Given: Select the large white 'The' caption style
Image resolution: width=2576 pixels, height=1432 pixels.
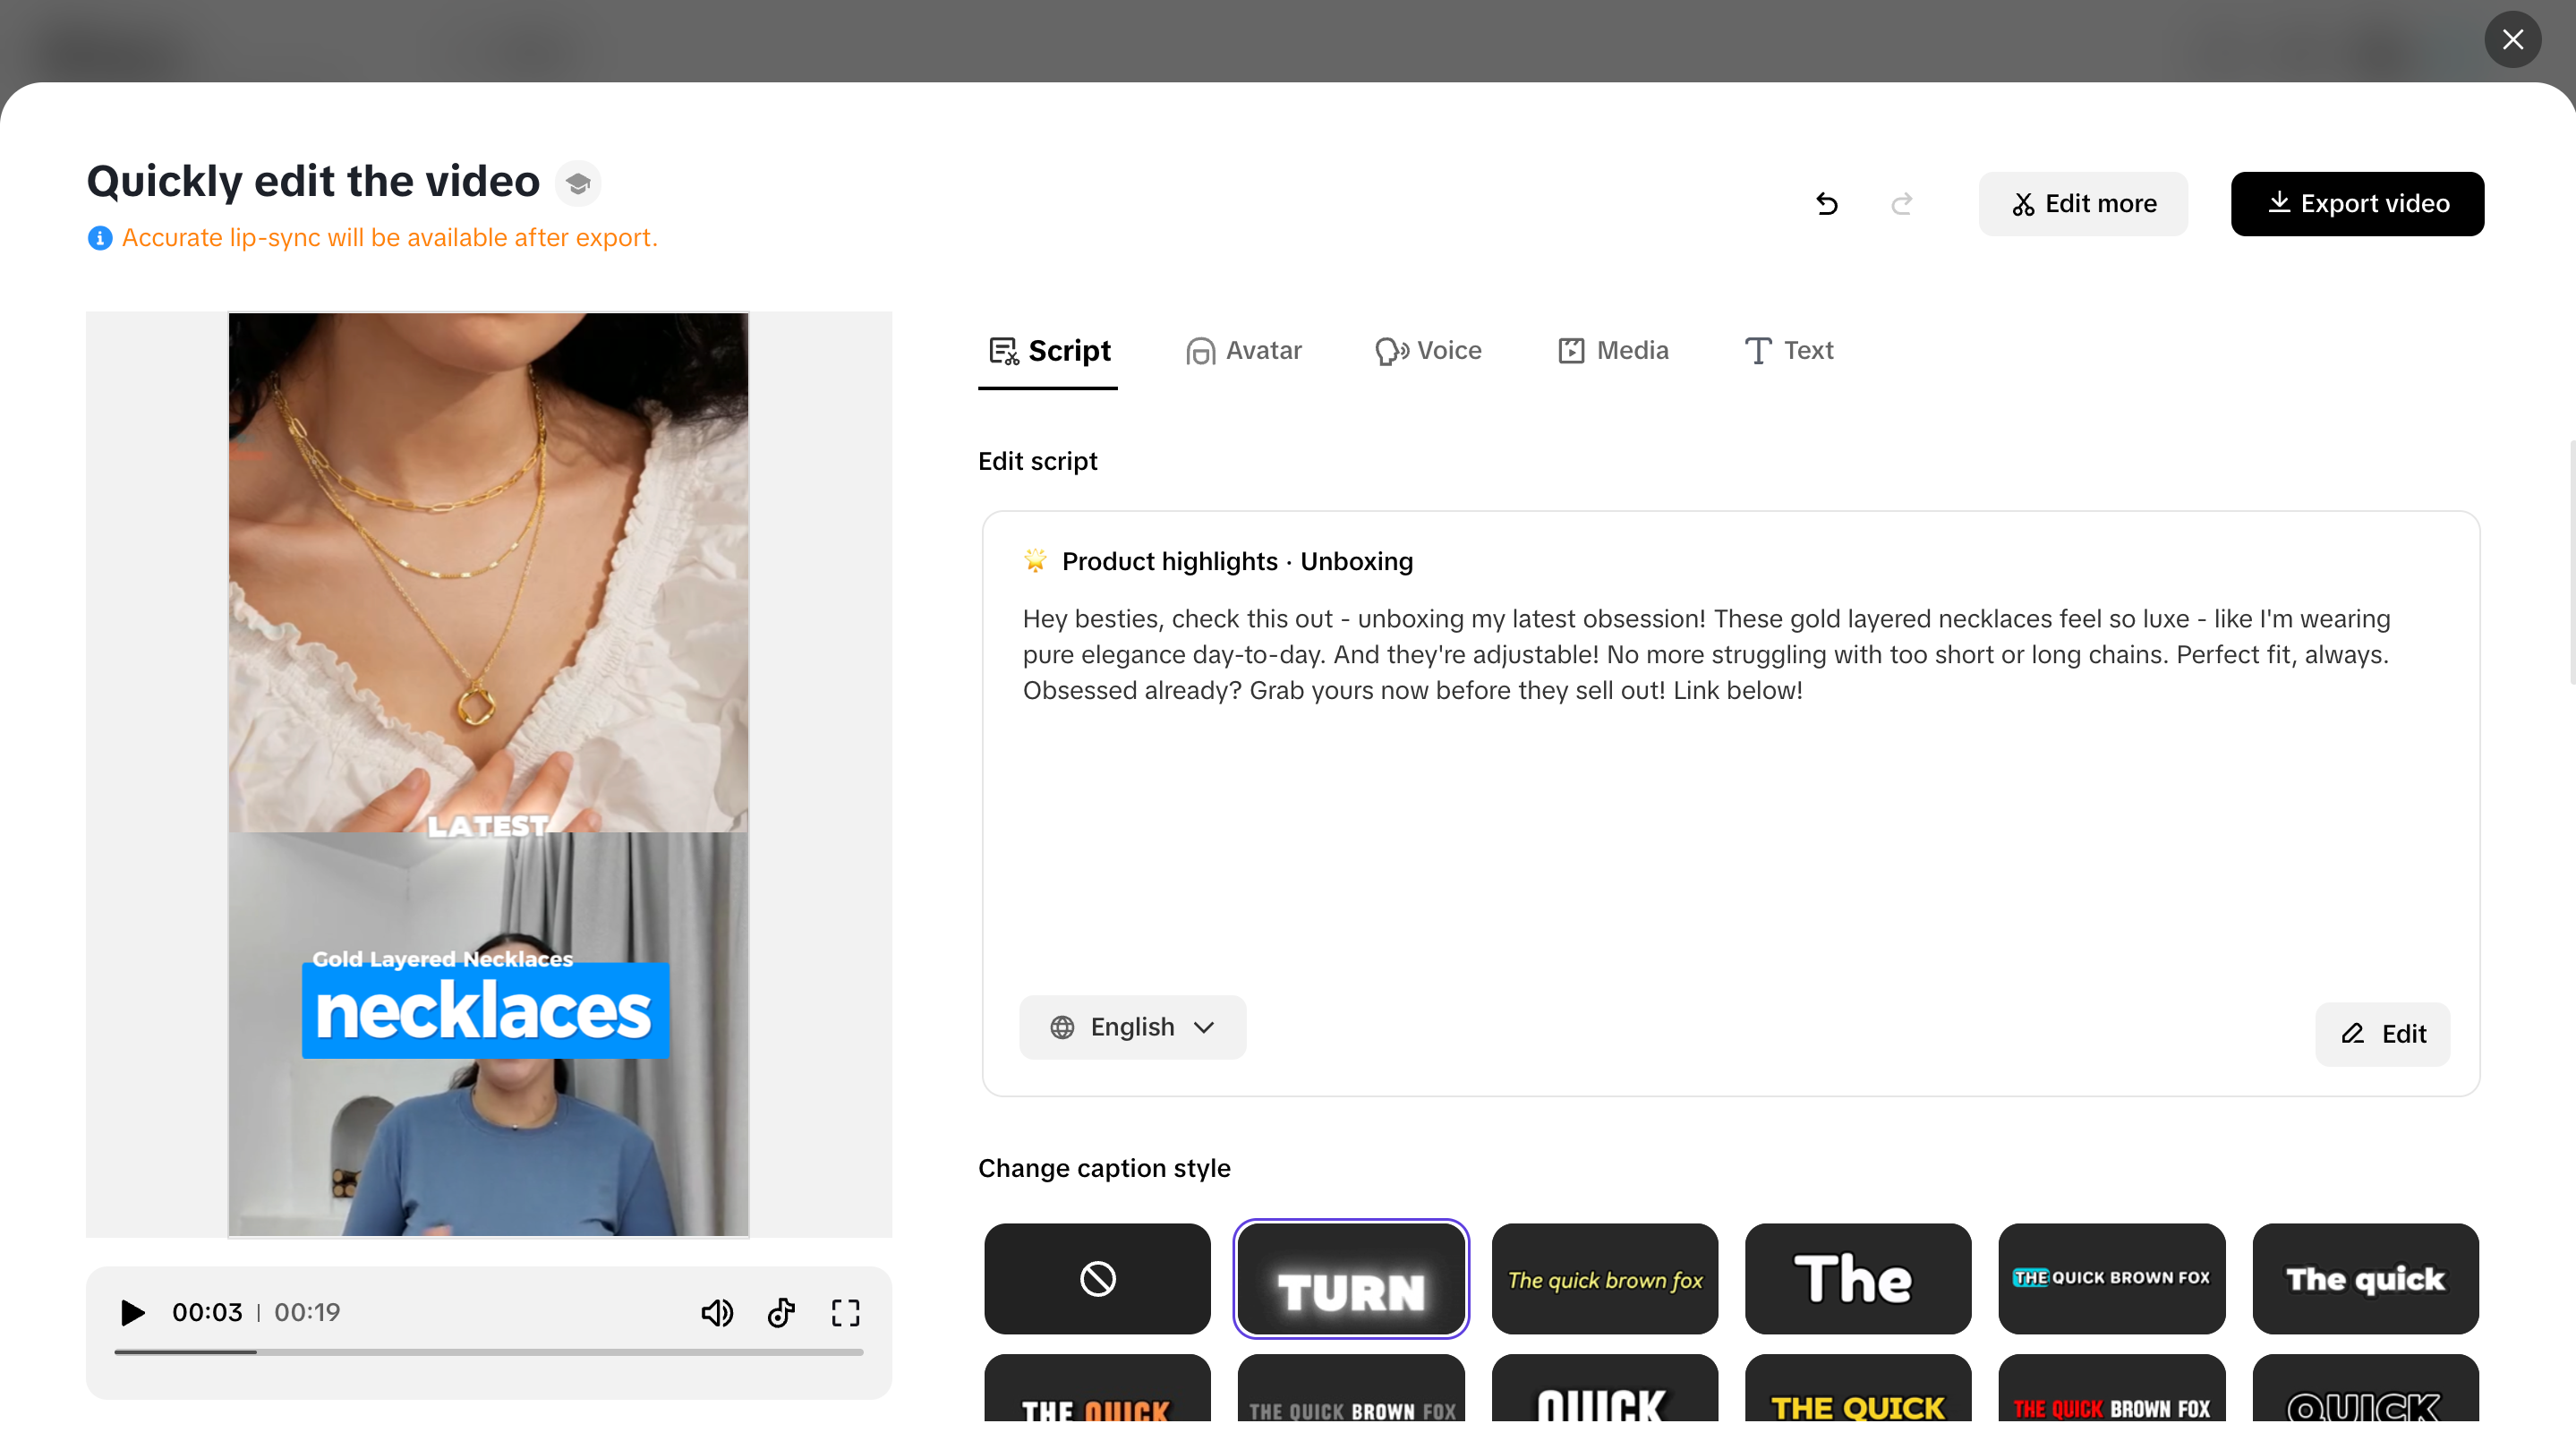Looking at the screenshot, I should coord(1858,1278).
